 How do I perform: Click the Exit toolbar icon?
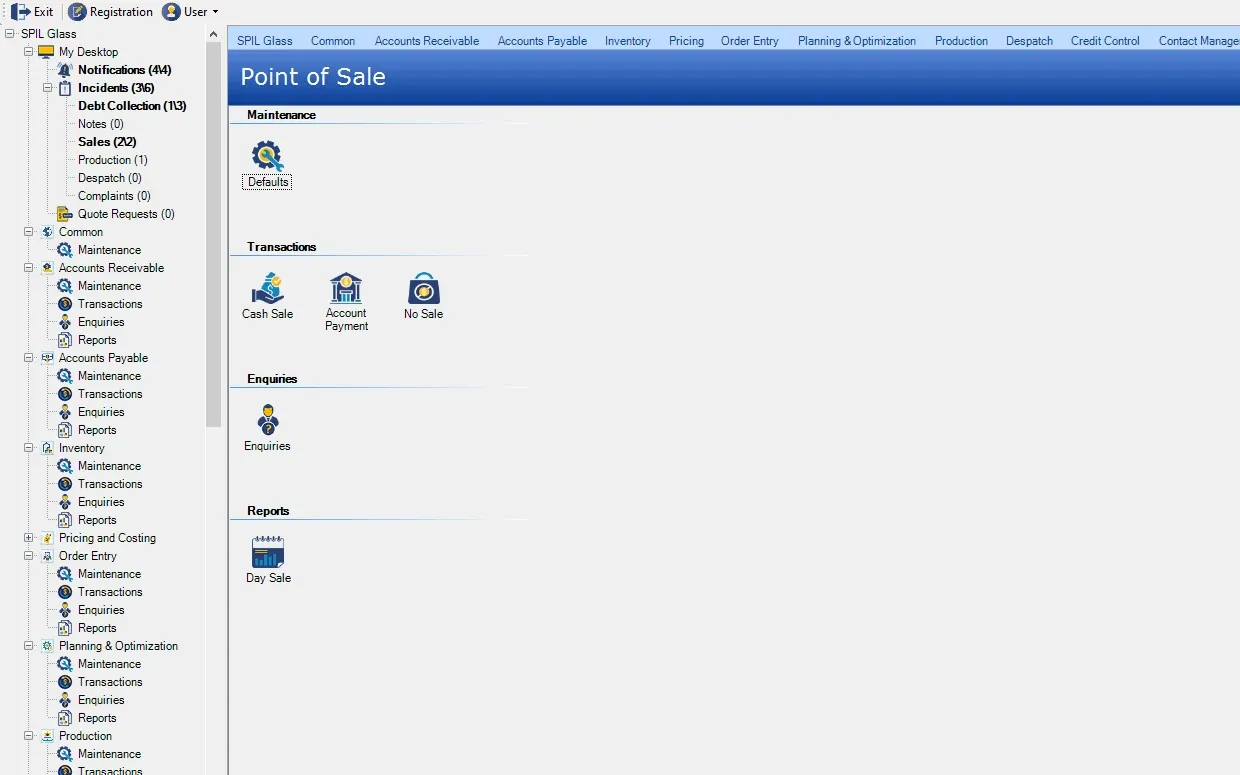(20, 12)
